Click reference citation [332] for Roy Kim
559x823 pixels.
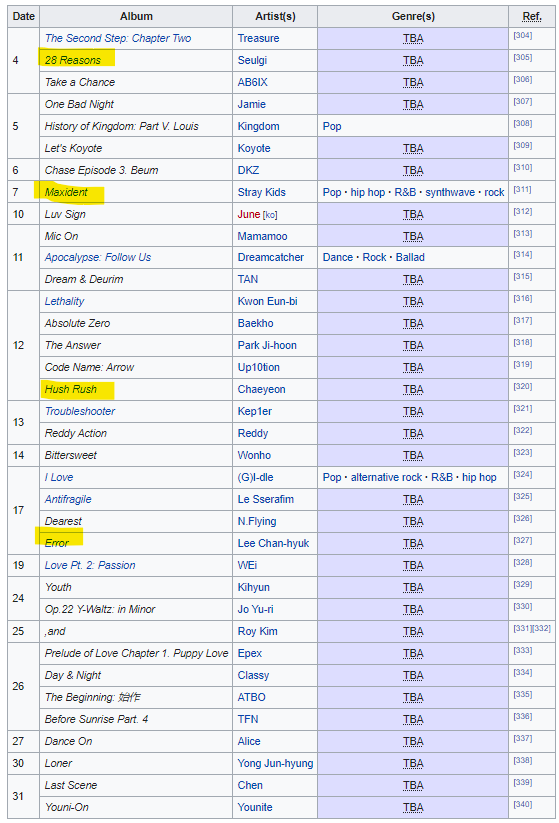541,628
